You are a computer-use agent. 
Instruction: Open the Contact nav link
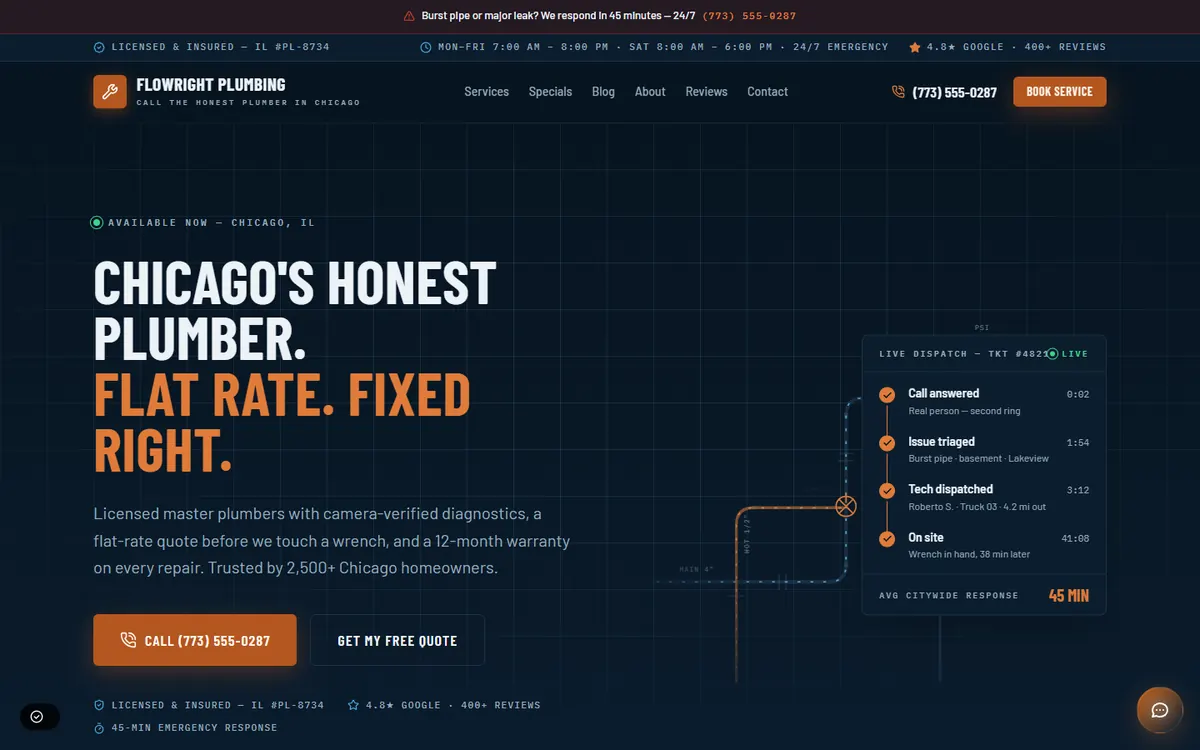pyautogui.click(x=767, y=92)
